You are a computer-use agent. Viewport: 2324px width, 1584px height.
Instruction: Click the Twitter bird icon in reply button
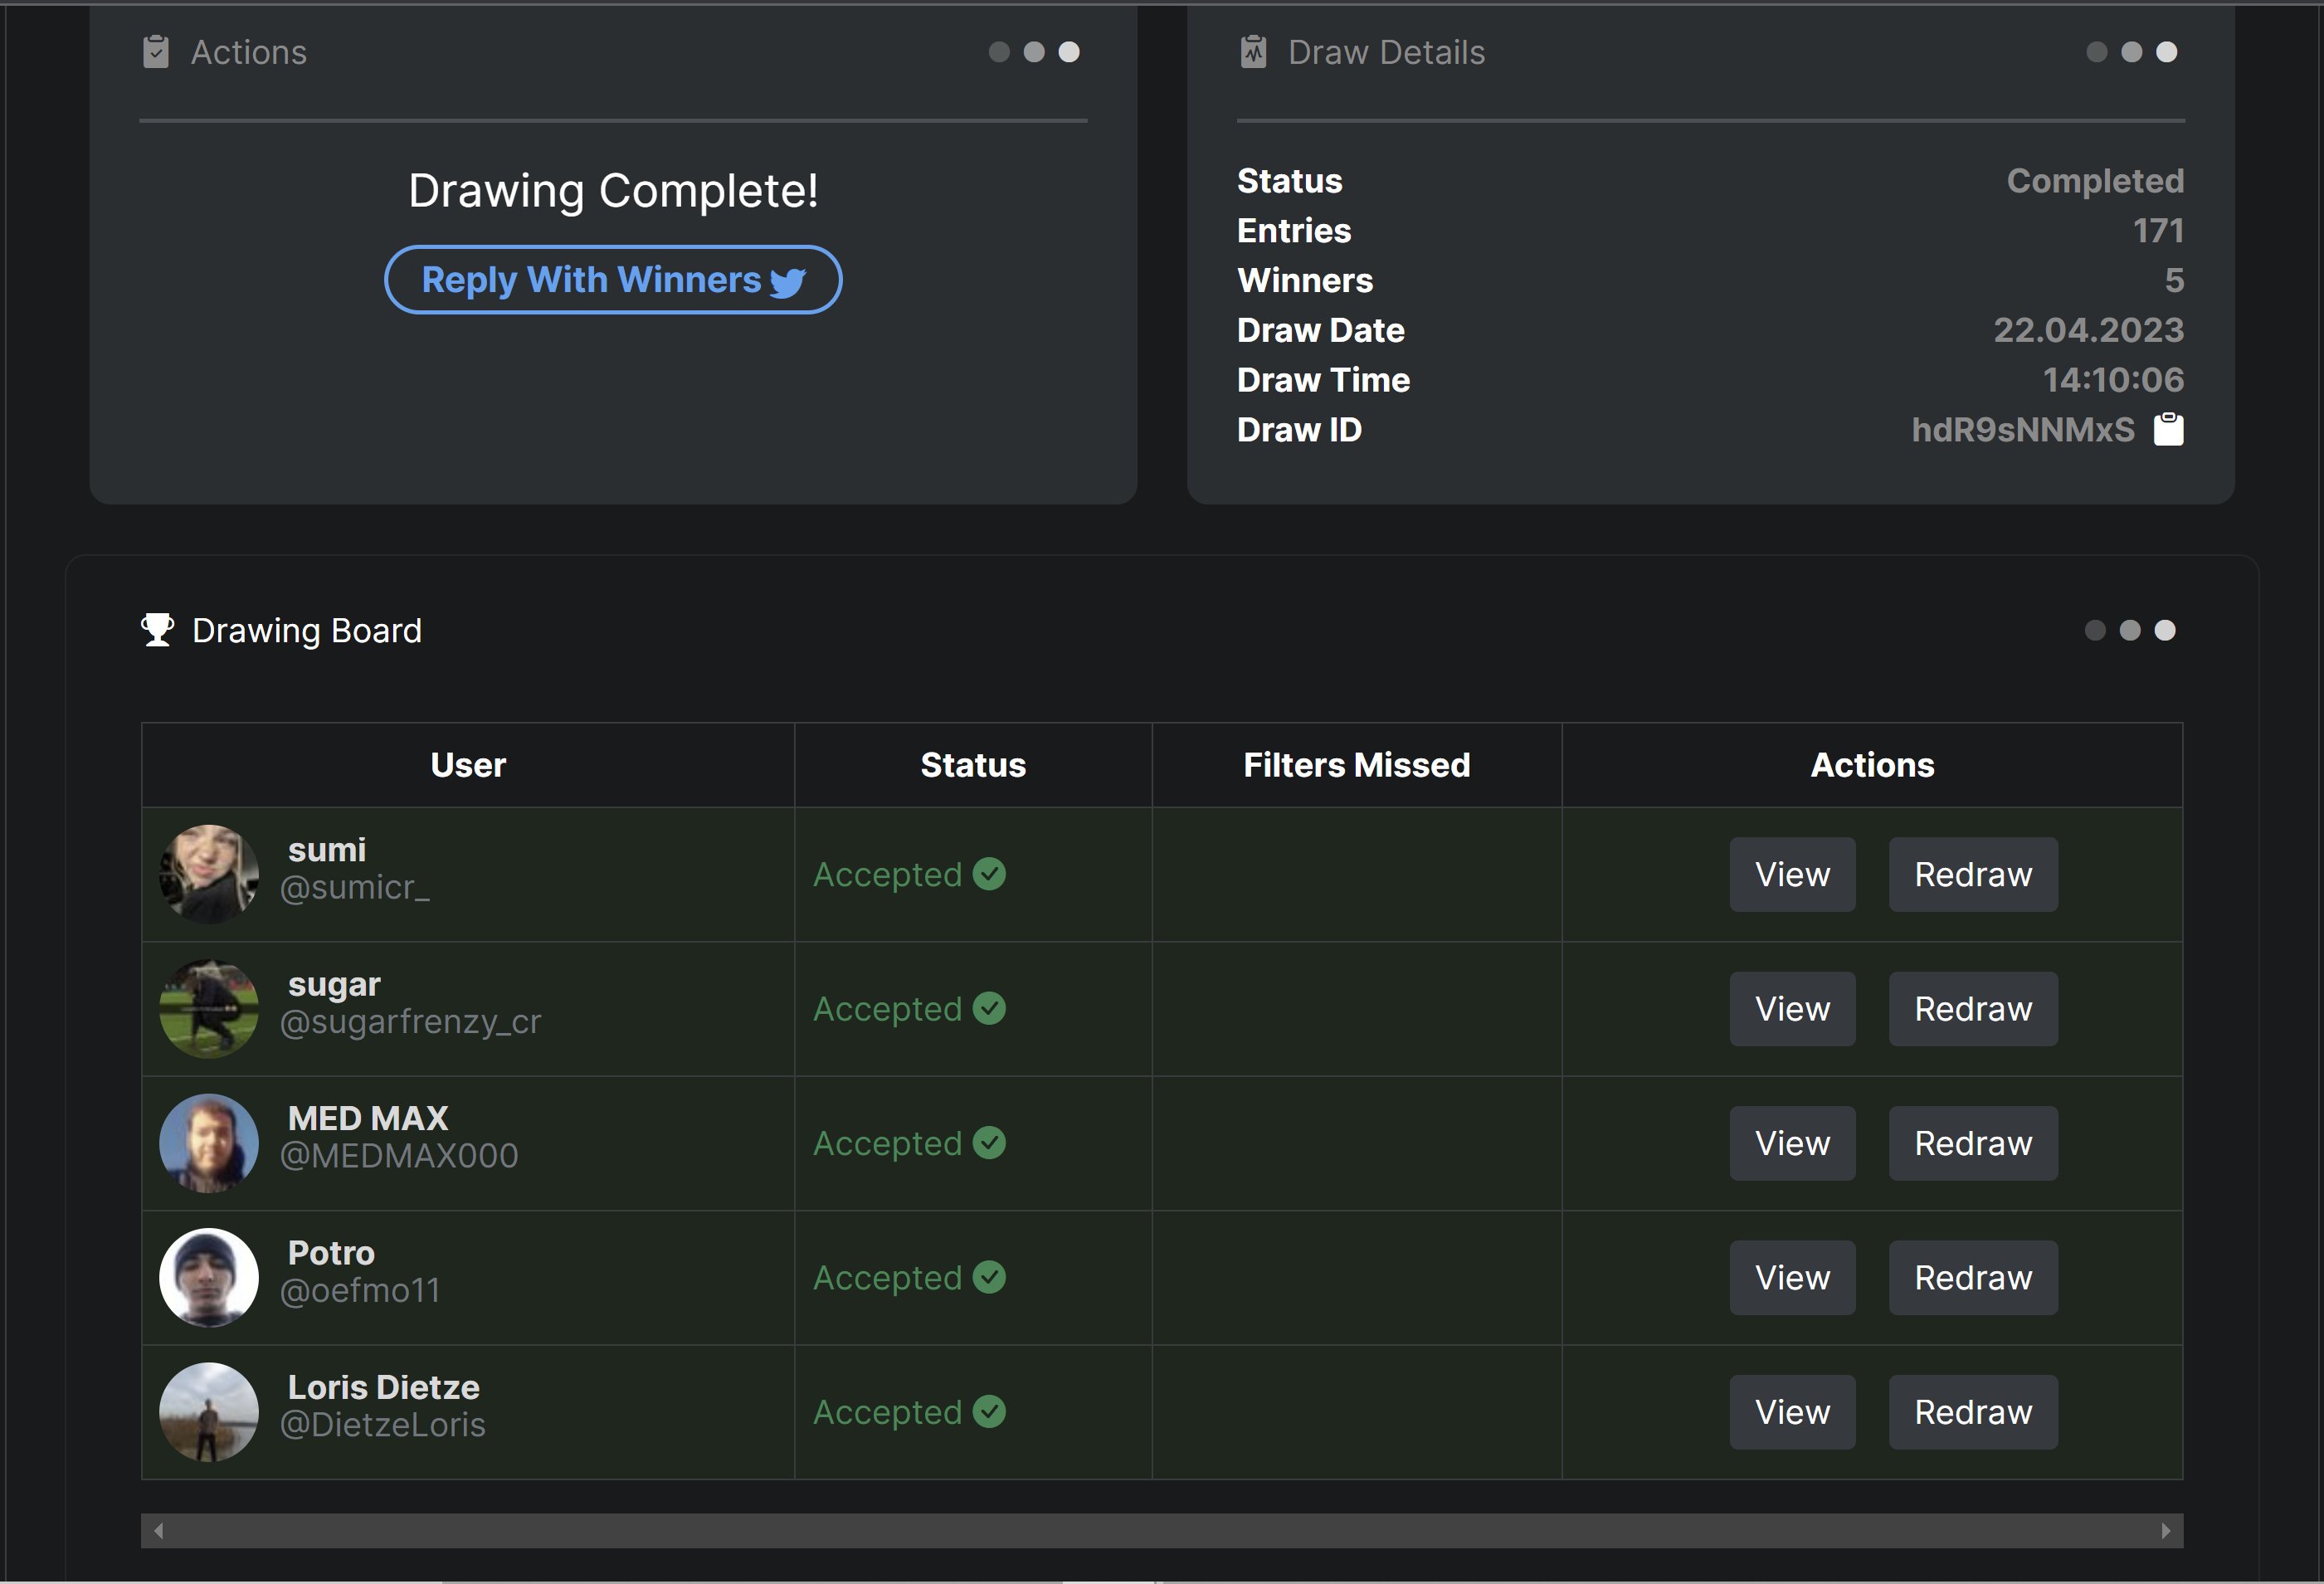[788, 282]
